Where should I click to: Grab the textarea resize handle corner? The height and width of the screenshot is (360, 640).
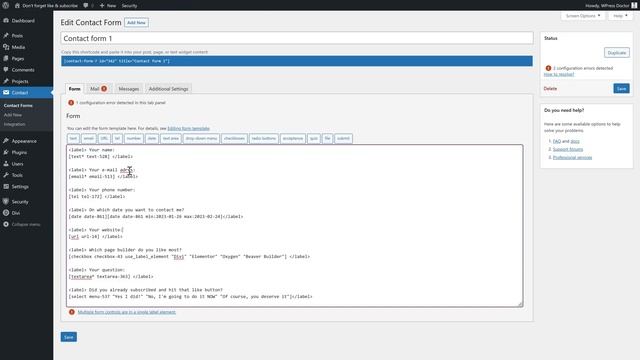pyautogui.click(x=520, y=304)
